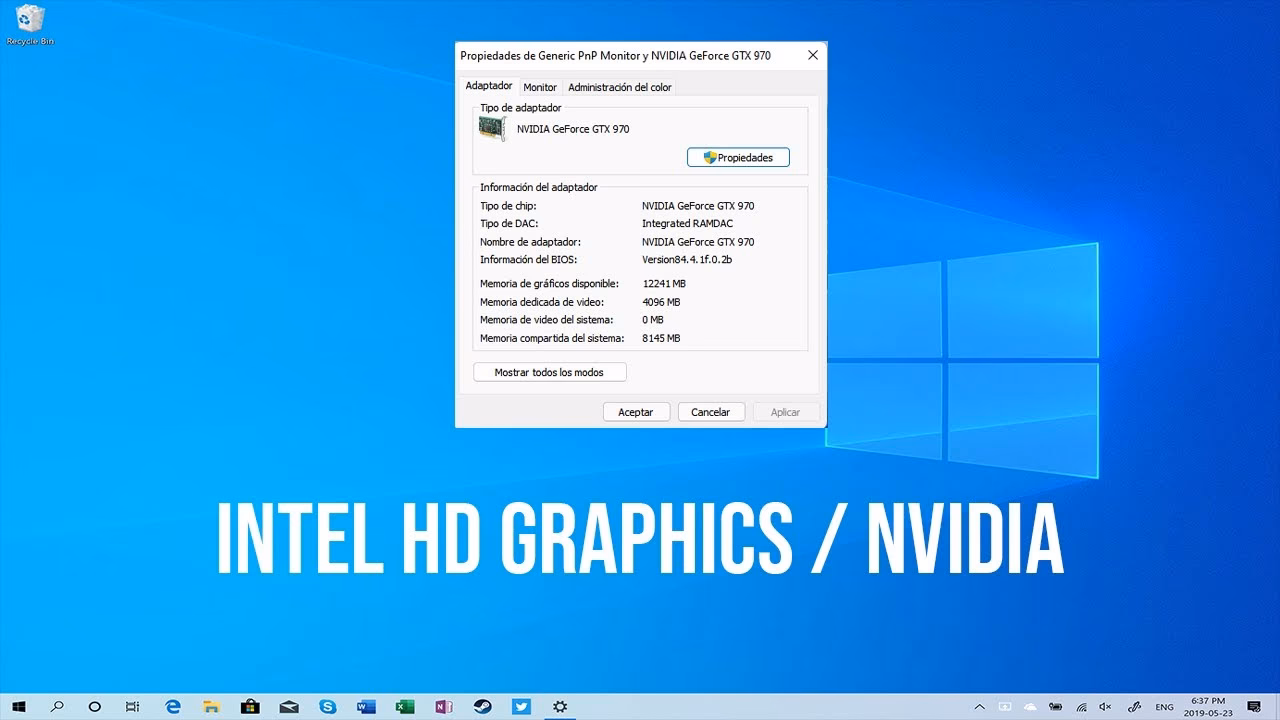Open the Mail app on the taskbar
The height and width of the screenshot is (720, 1280).
(x=289, y=706)
